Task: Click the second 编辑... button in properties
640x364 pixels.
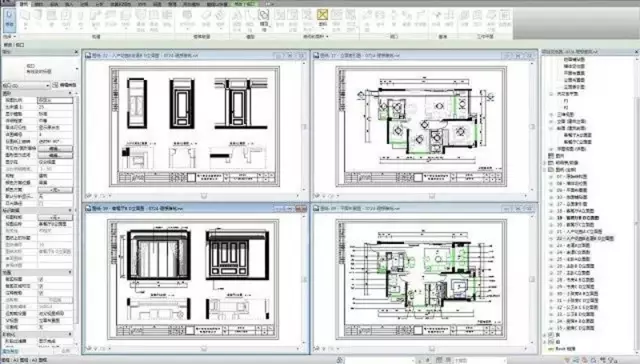Action: pyautogui.click(x=56, y=155)
